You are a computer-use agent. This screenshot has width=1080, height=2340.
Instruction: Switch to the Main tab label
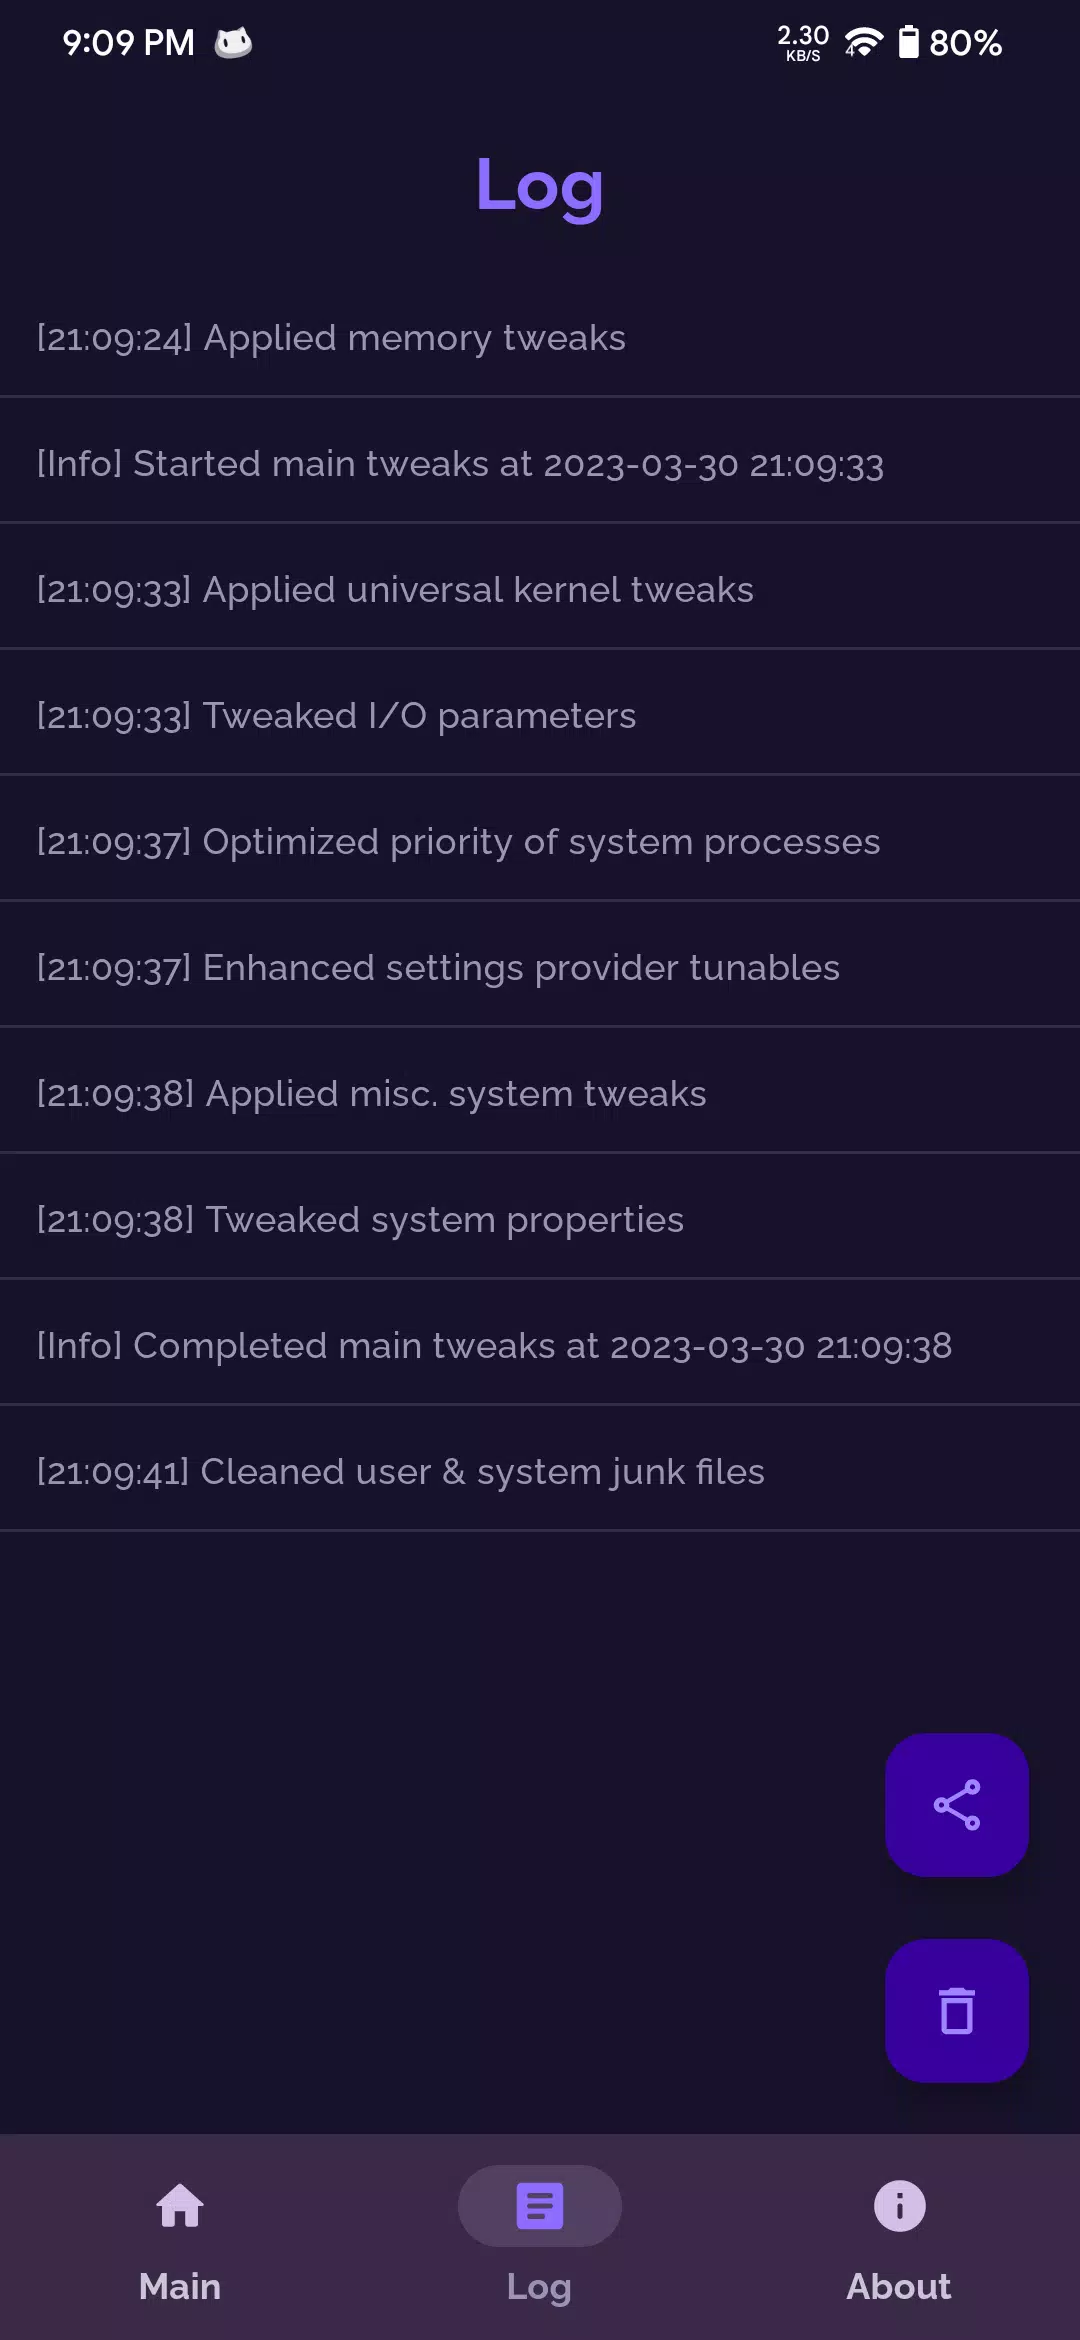pos(180,2287)
